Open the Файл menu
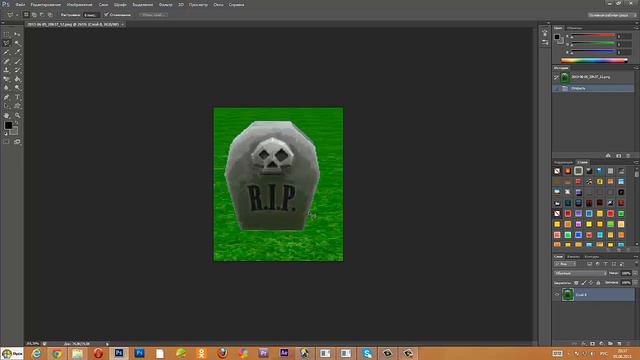The height and width of the screenshot is (360, 640). click(20, 5)
